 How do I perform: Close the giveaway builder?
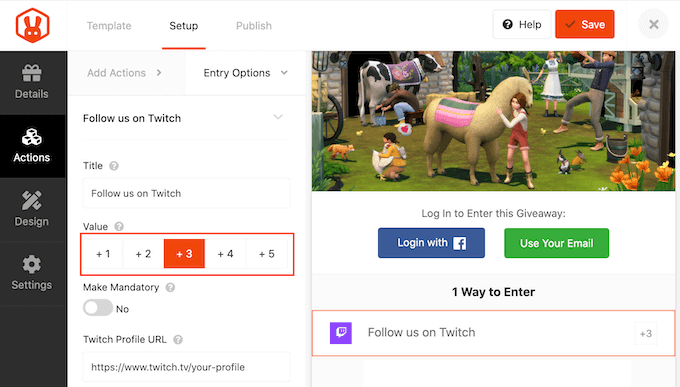point(654,24)
